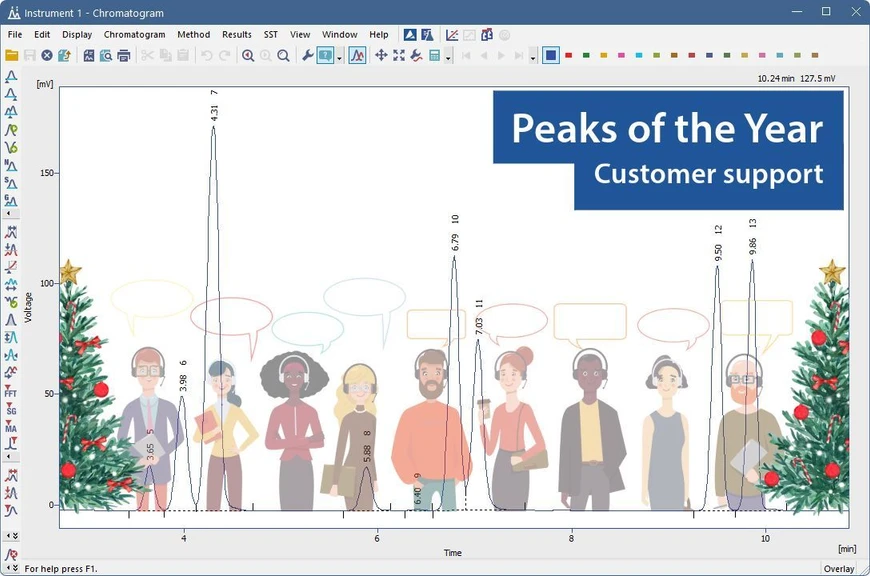Open the Chromatogram menu
The height and width of the screenshot is (576, 870).
coord(135,34)
